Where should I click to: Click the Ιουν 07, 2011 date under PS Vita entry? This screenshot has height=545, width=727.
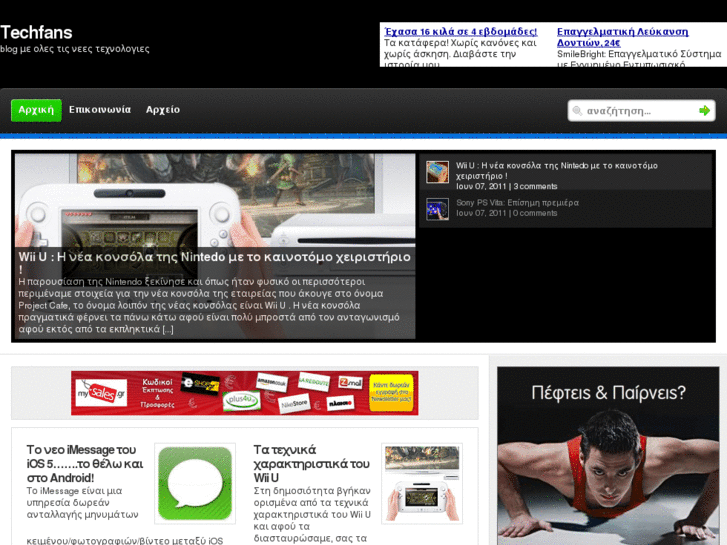[481, 213]
